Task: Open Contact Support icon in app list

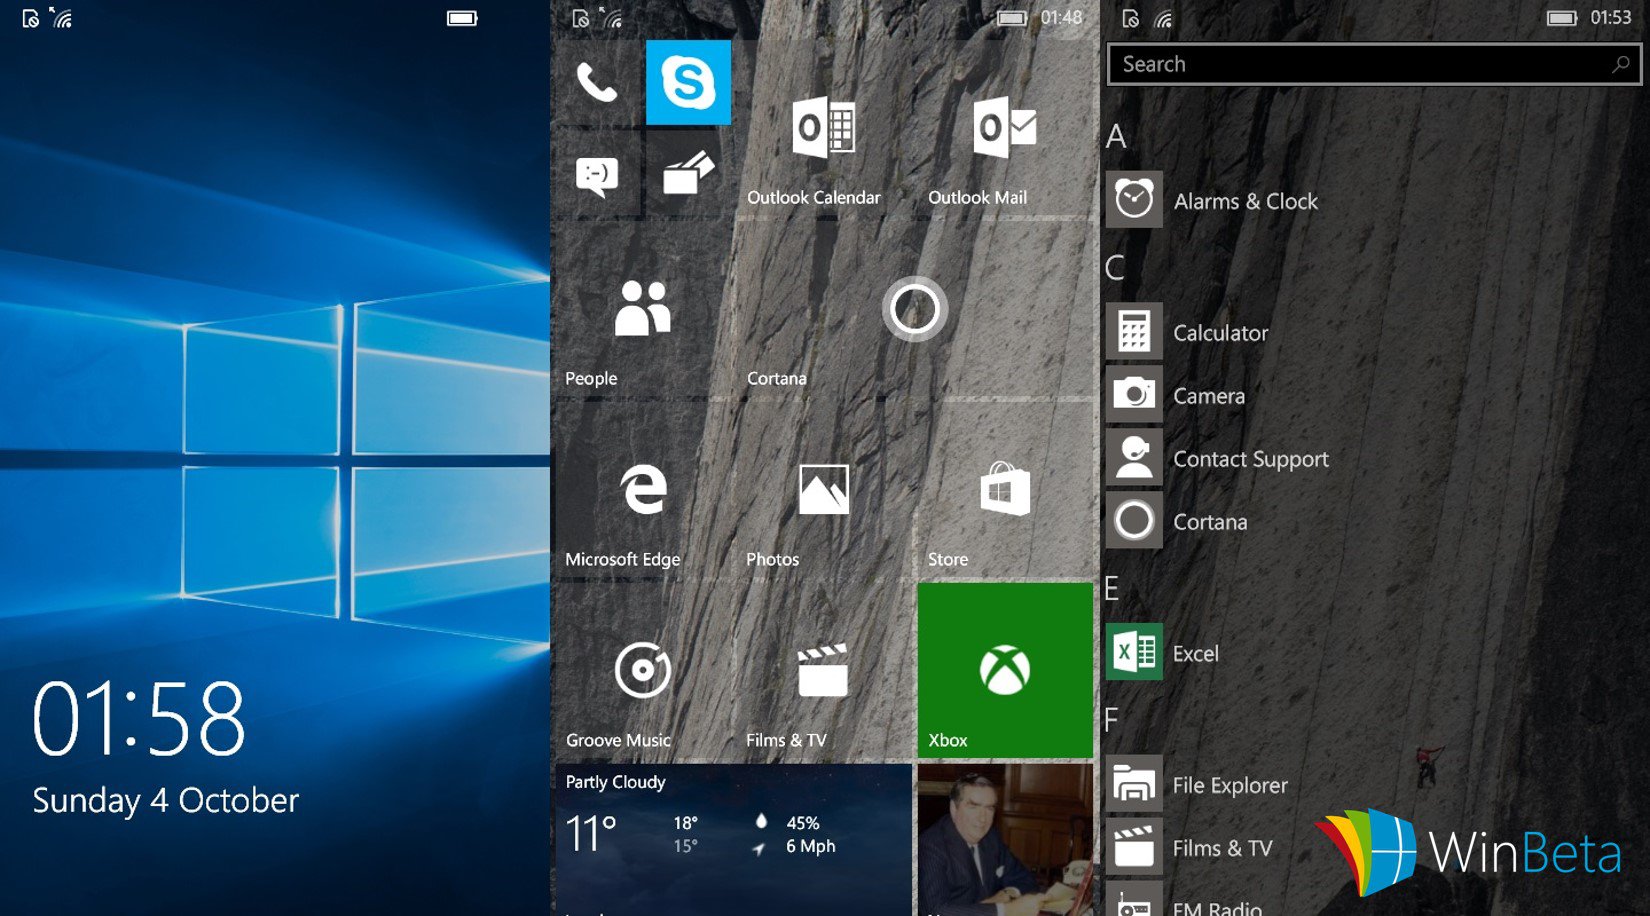Action: coord(1134,457)
